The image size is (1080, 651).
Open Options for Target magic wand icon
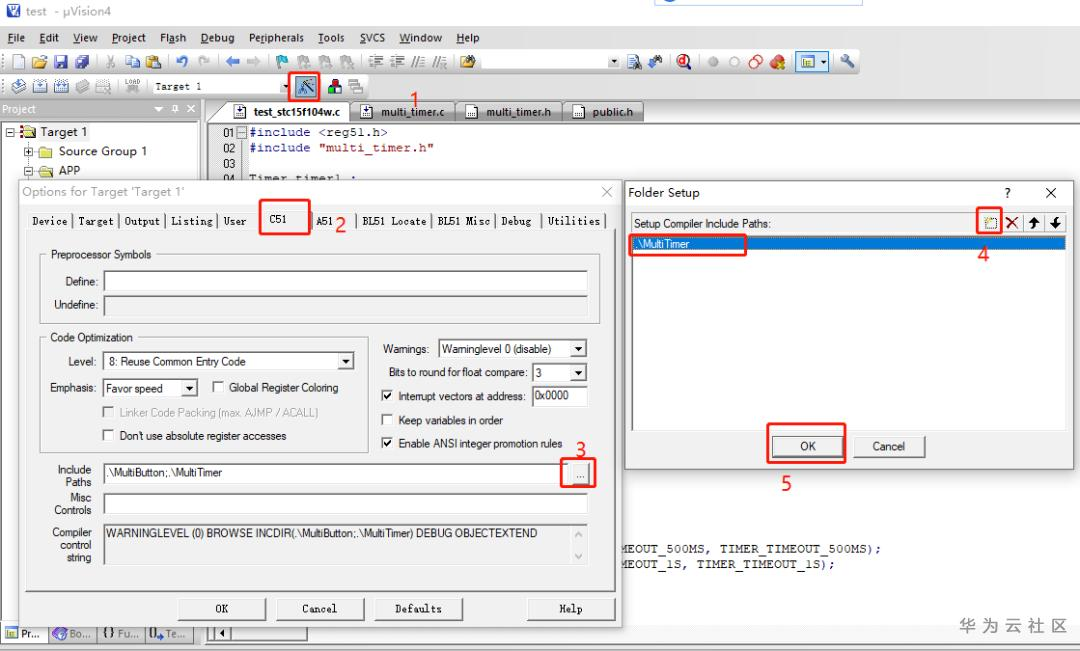click(x=305, y=86)
